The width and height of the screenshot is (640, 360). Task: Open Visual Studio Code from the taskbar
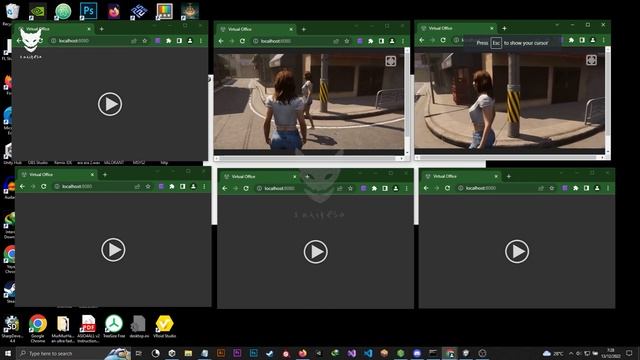(368, 353)
